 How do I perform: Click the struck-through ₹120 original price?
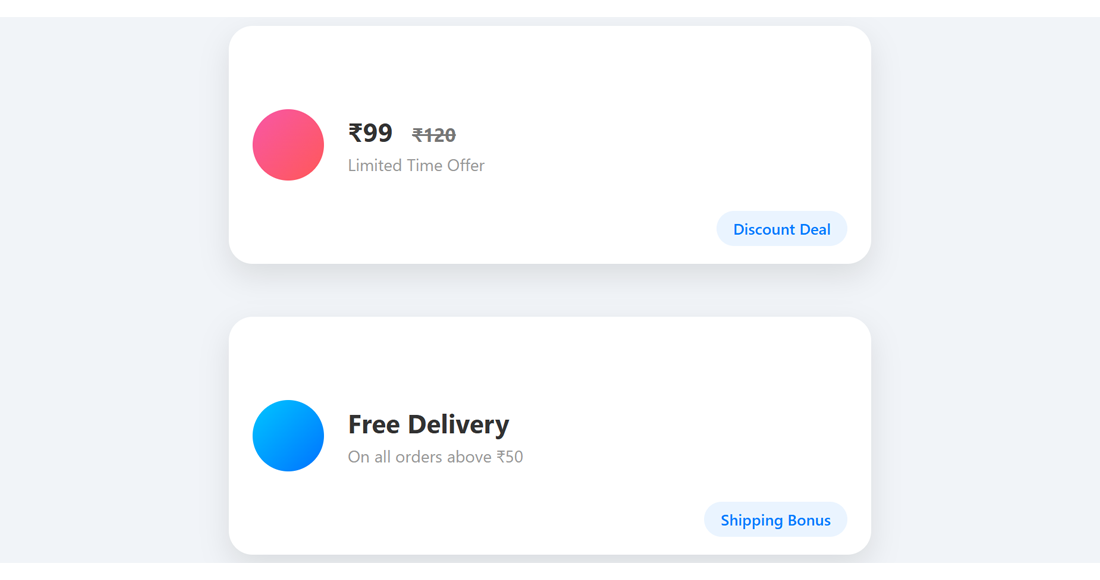click(x=434, y=135)
